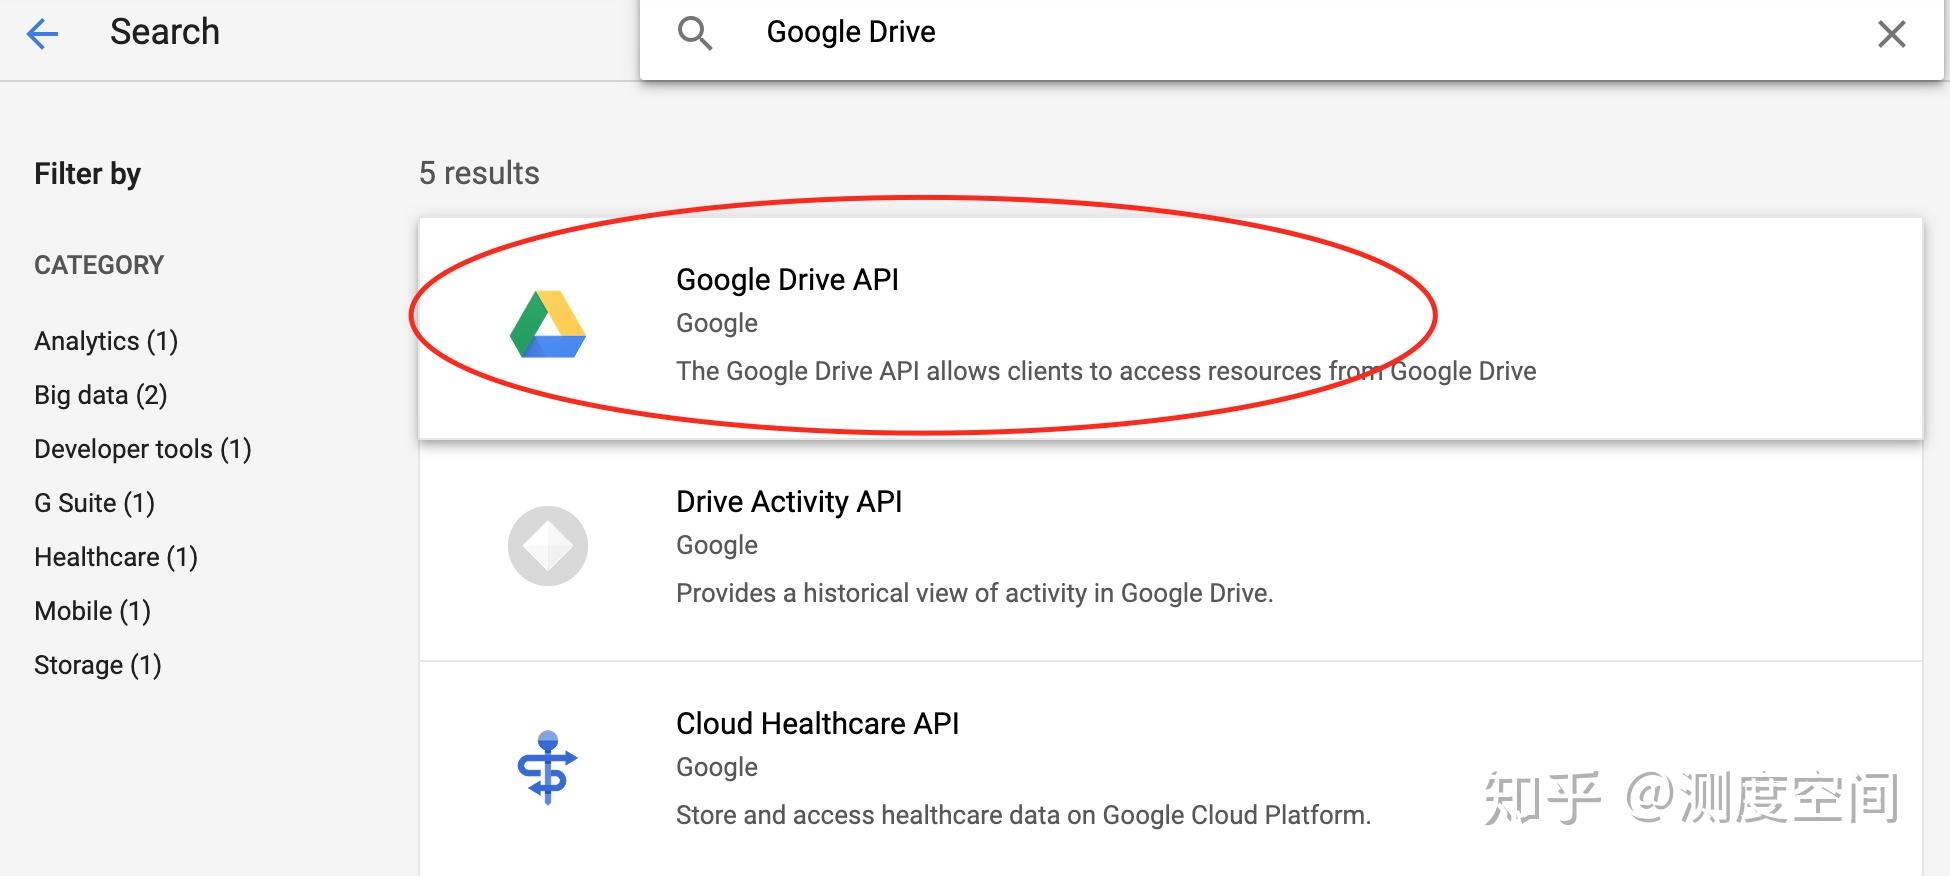Filter results by Big data category
Image resolution: width=1950 pixels, height=876 pixels.
tap(100, 394)
